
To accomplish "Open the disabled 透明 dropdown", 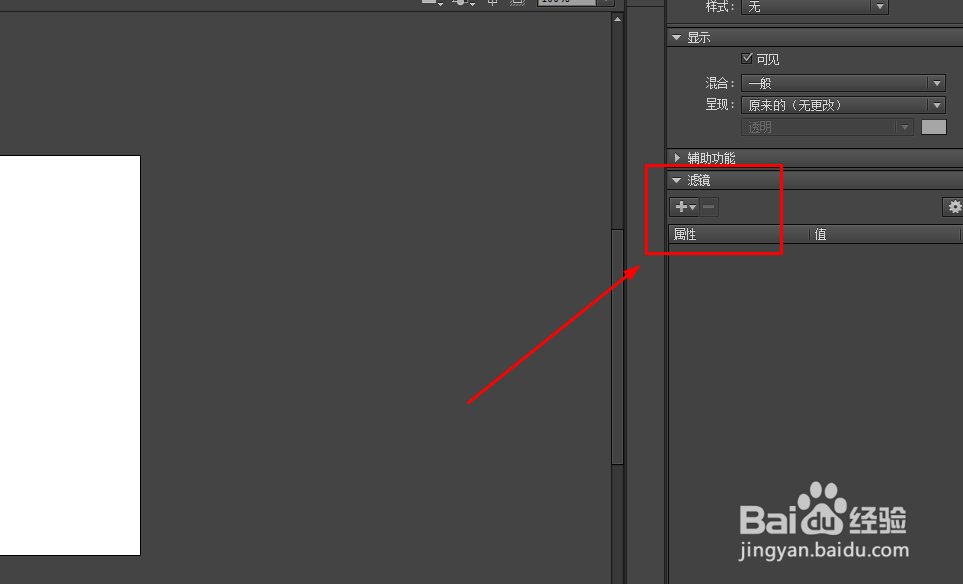I will [x=827, y=127].
